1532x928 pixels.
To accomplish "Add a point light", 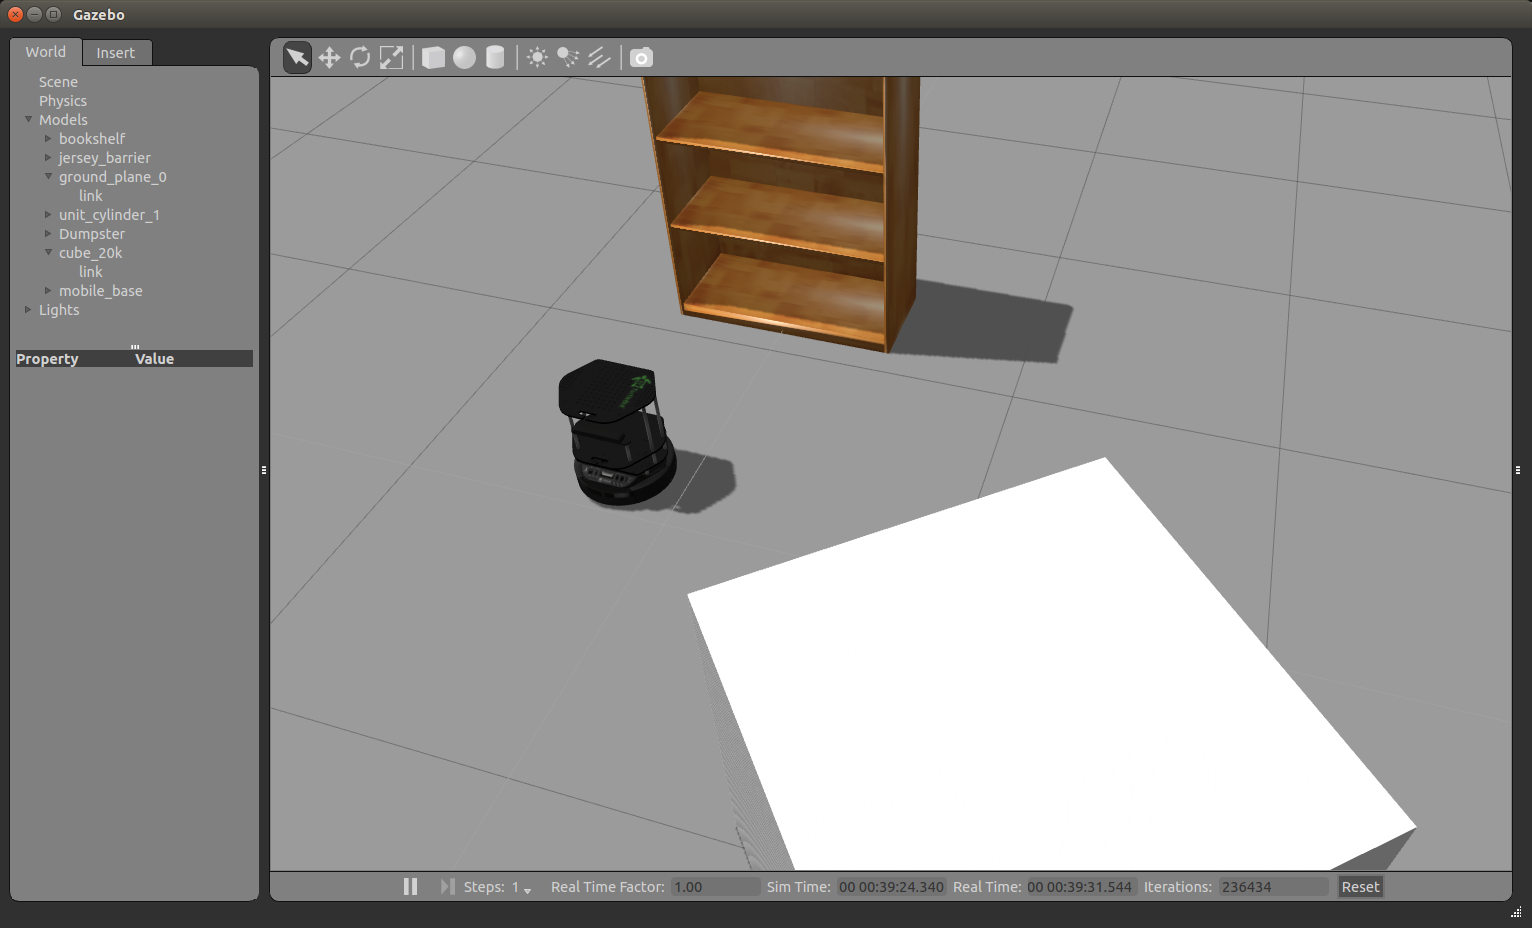I will click(537, 58).
